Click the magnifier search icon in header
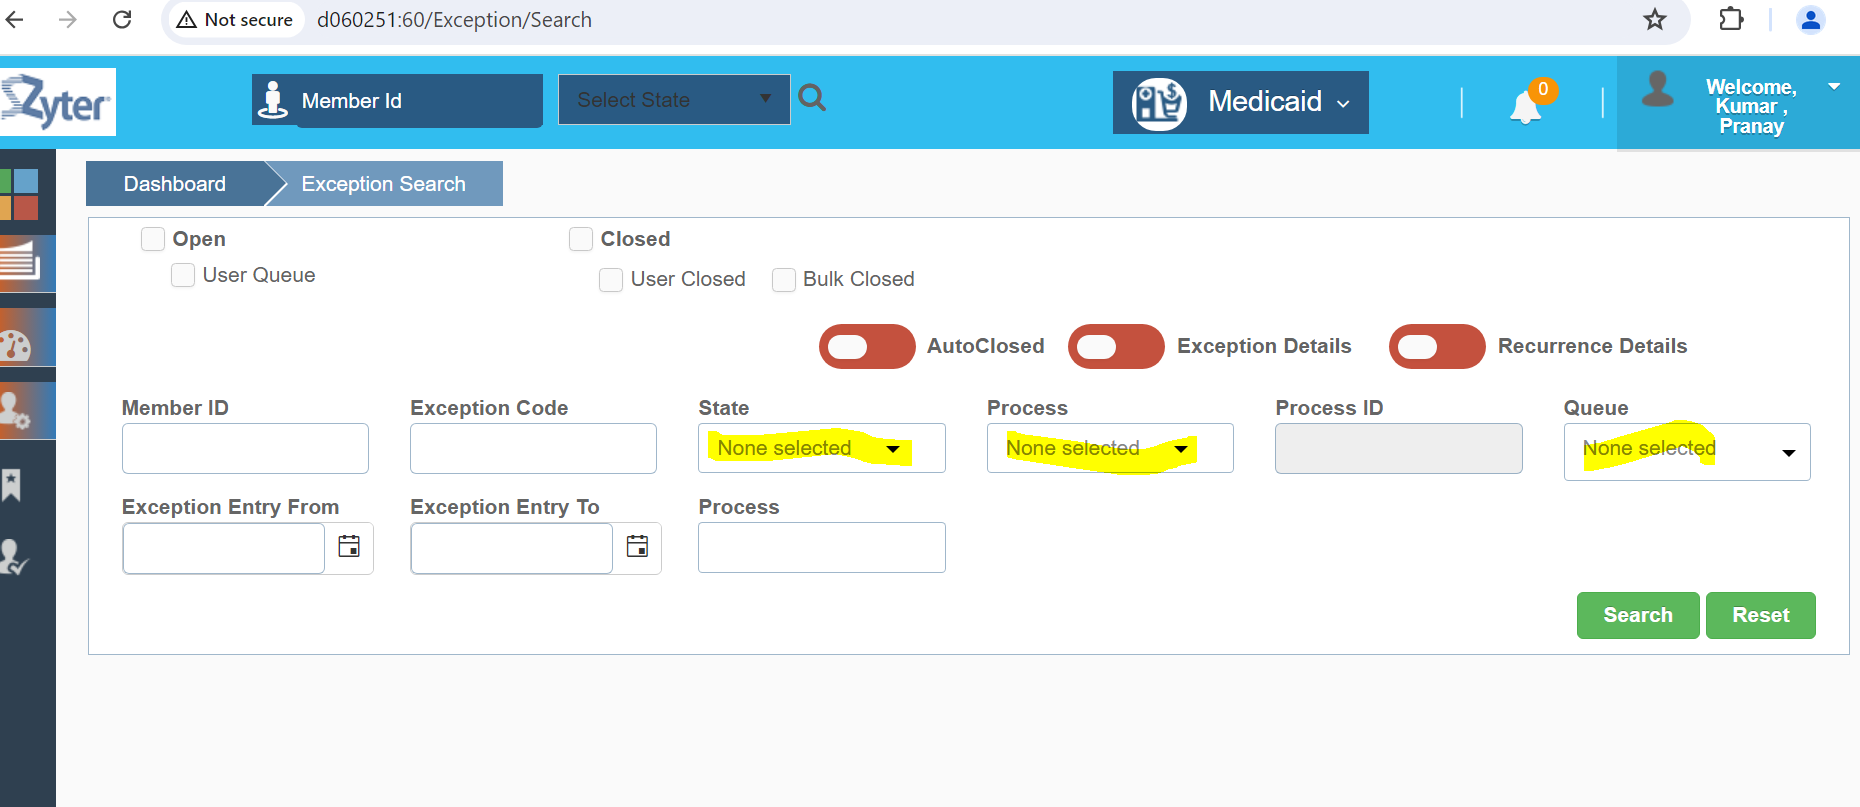The image size is (1860, 807). pos(812,98)
